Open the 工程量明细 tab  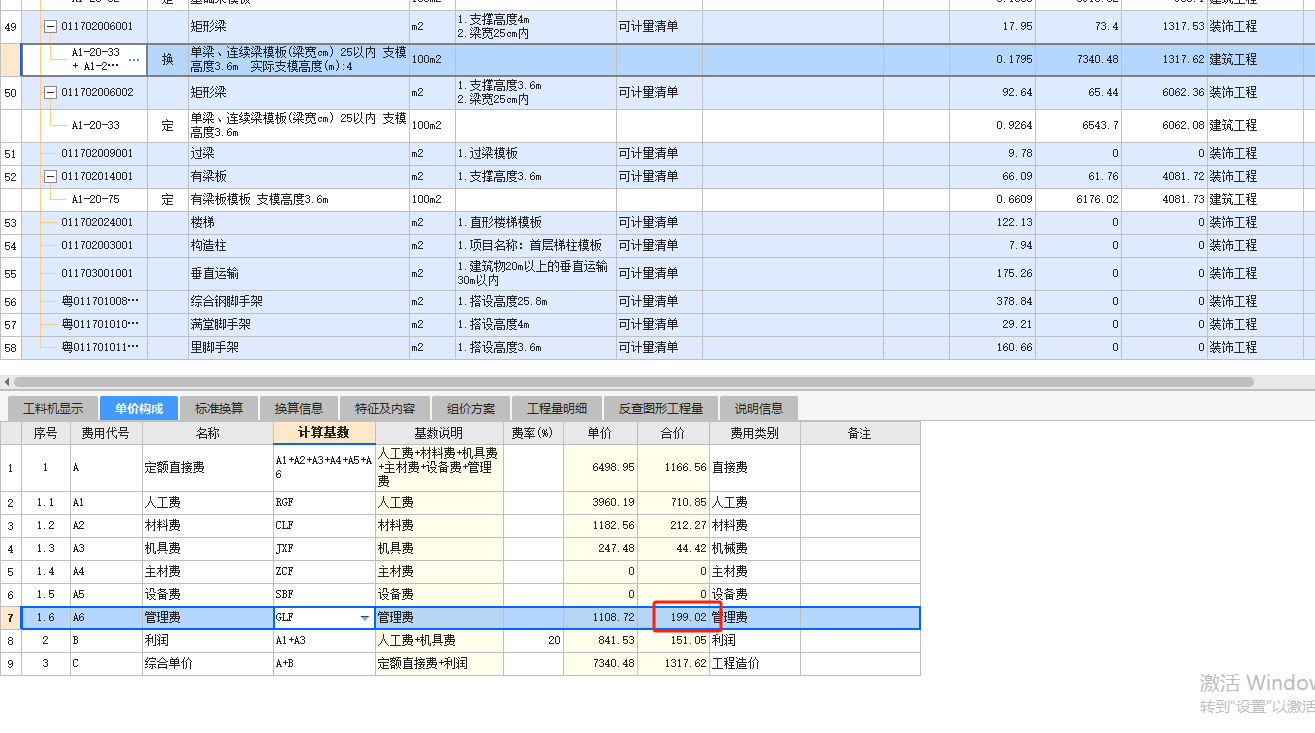click(x=556, y=408)
